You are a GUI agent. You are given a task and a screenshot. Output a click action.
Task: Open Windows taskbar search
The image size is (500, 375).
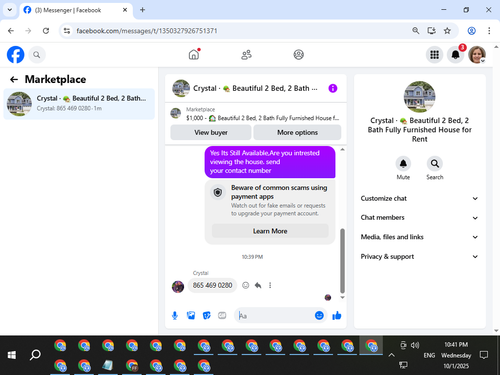pos(35,355)
